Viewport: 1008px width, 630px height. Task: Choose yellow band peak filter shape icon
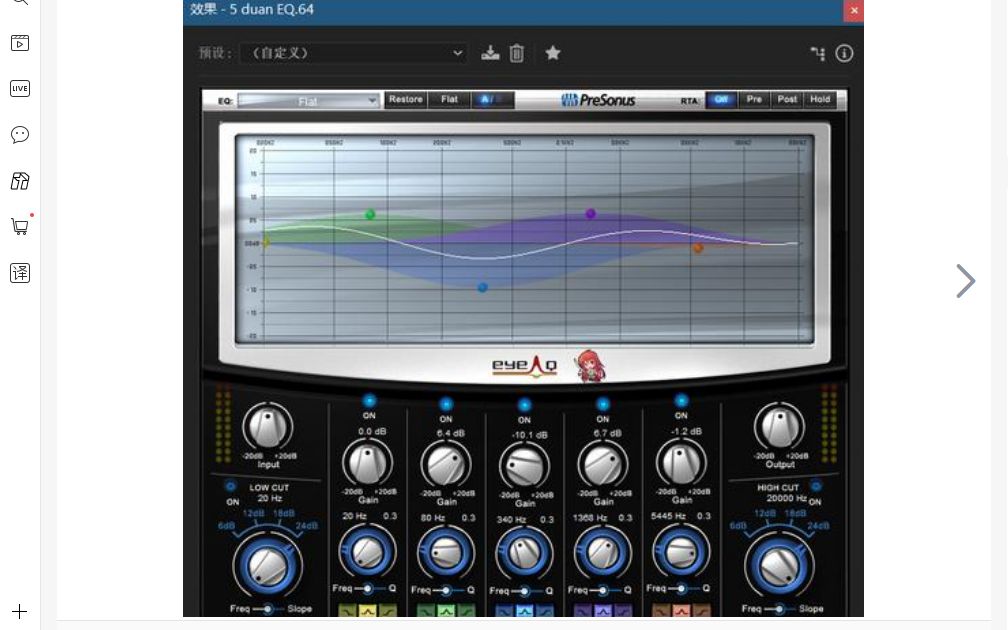coord(367,611)
